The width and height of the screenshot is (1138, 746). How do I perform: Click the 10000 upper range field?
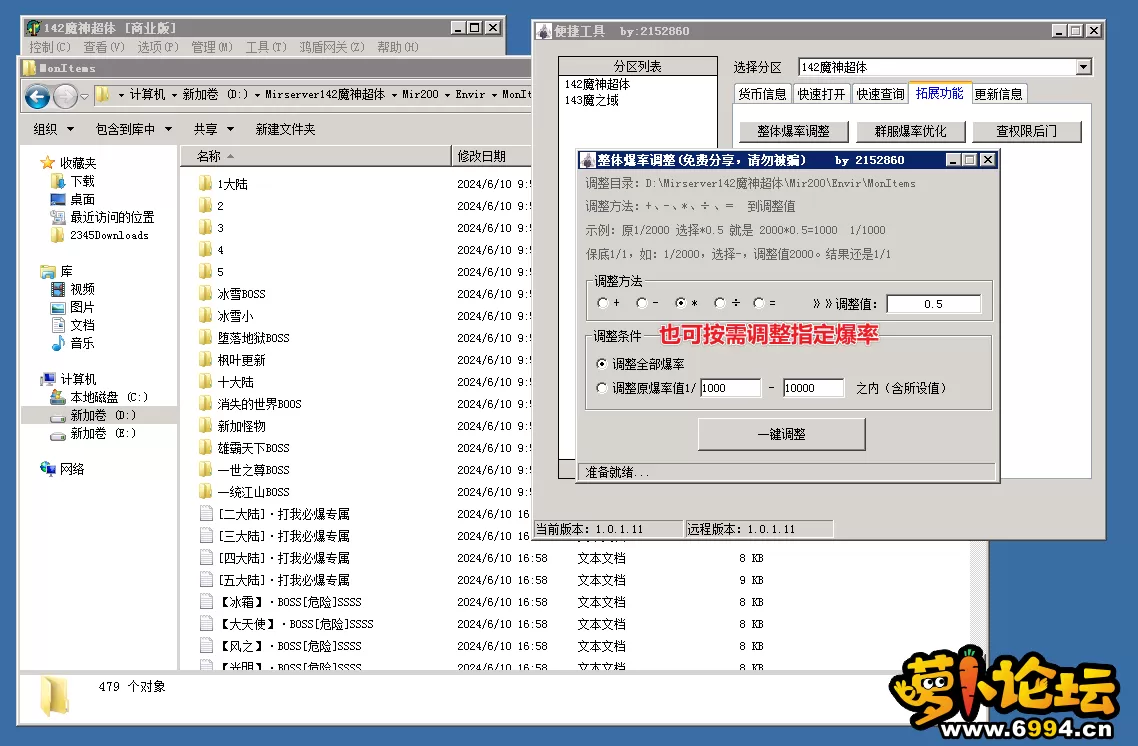click(x=814, y=388)
